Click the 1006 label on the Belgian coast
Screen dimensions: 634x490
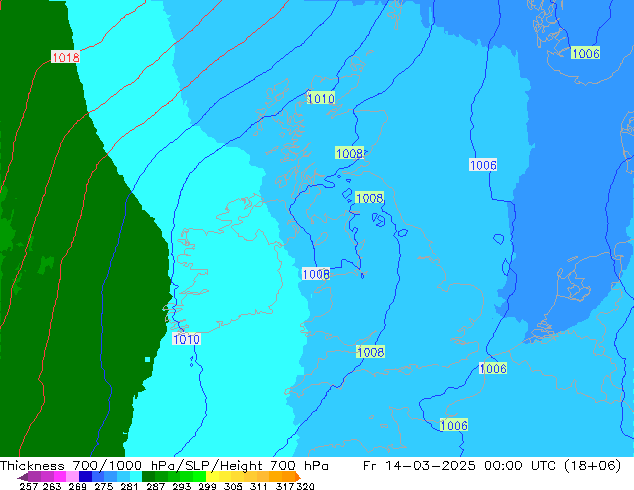click(493, 368)
